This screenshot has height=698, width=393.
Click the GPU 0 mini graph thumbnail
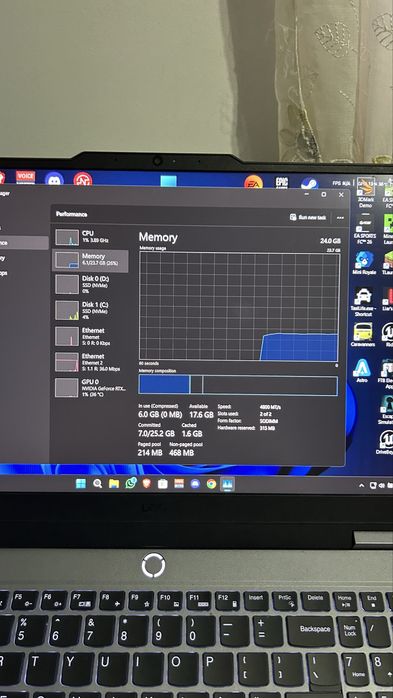click(67, 388)
